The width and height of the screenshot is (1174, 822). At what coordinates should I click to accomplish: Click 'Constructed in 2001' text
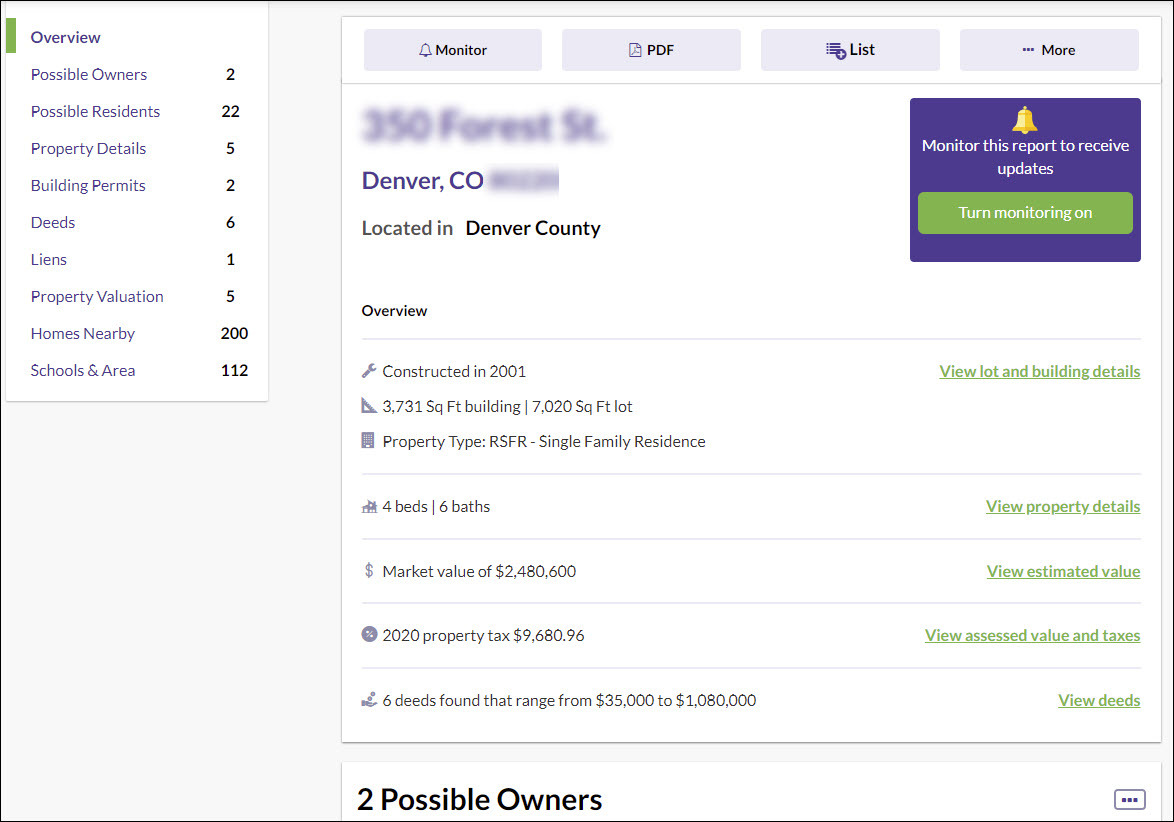point(454,371)
